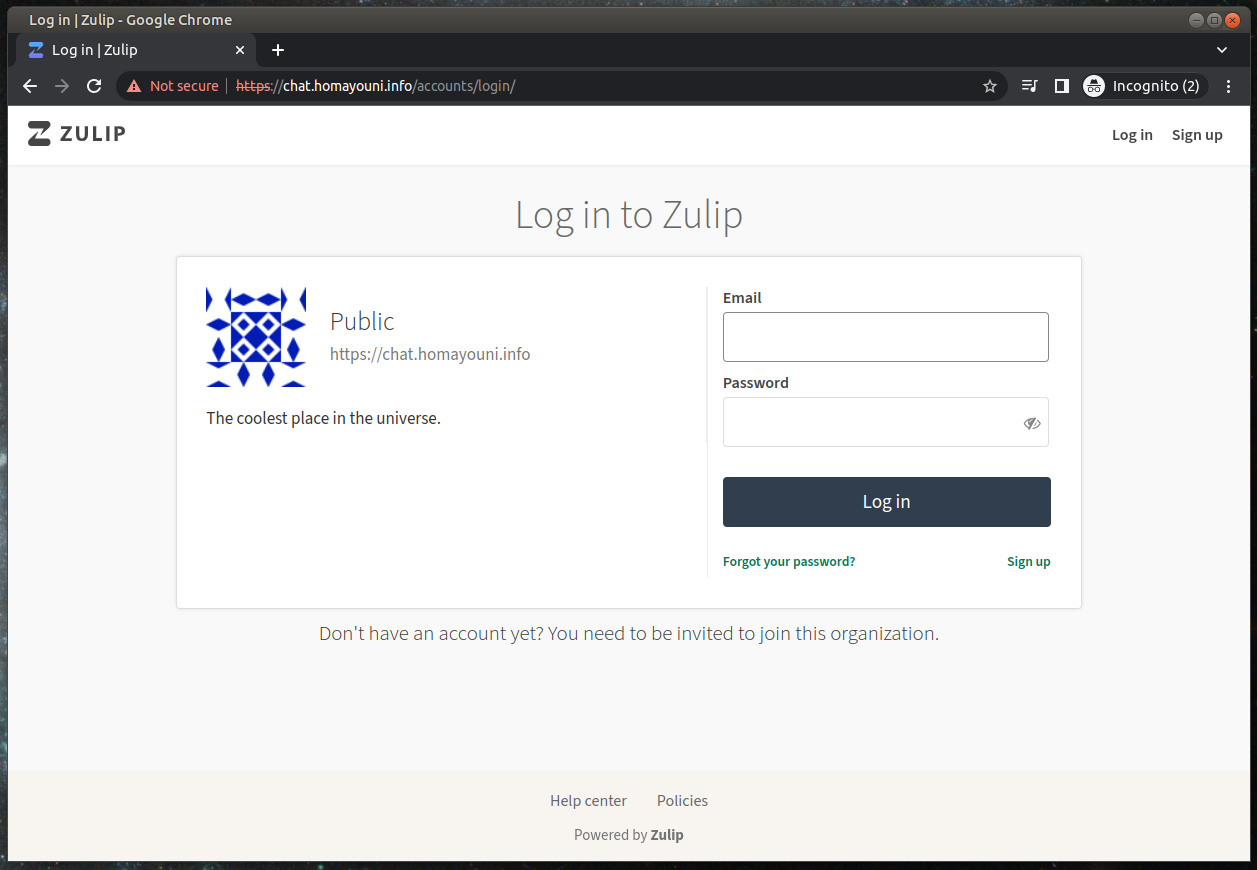Minimize the Chrome window
This screenshot has height=870, width=1257.
[1196, 20]
